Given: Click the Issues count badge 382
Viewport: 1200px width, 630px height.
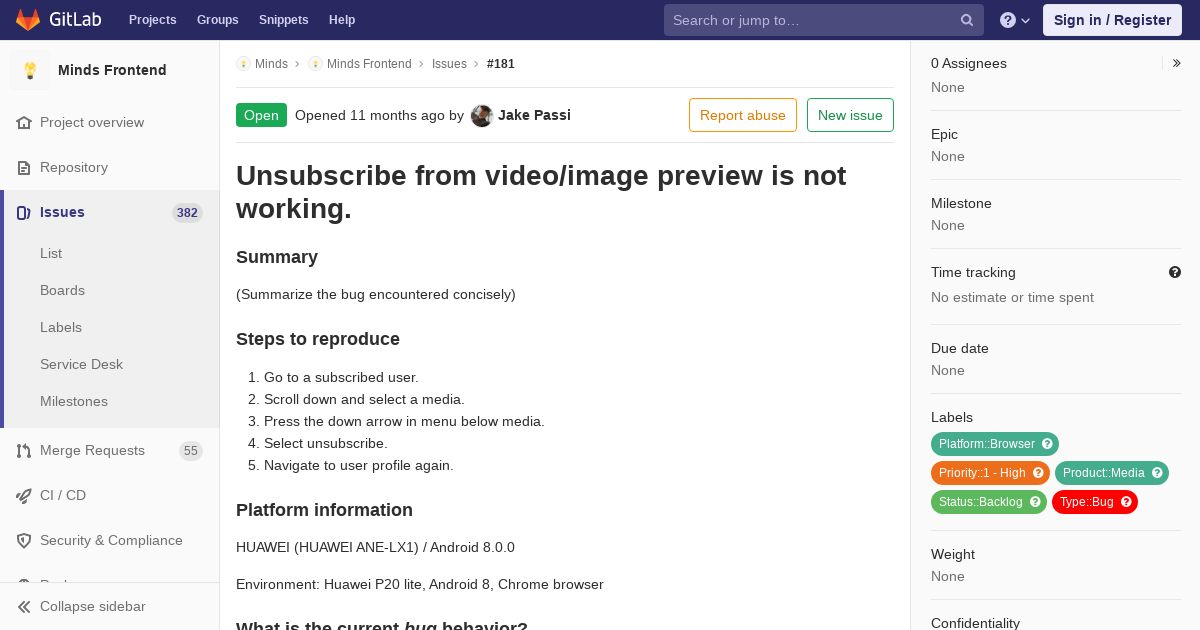Looking at the screenshot, I should (x=187, y=213).
